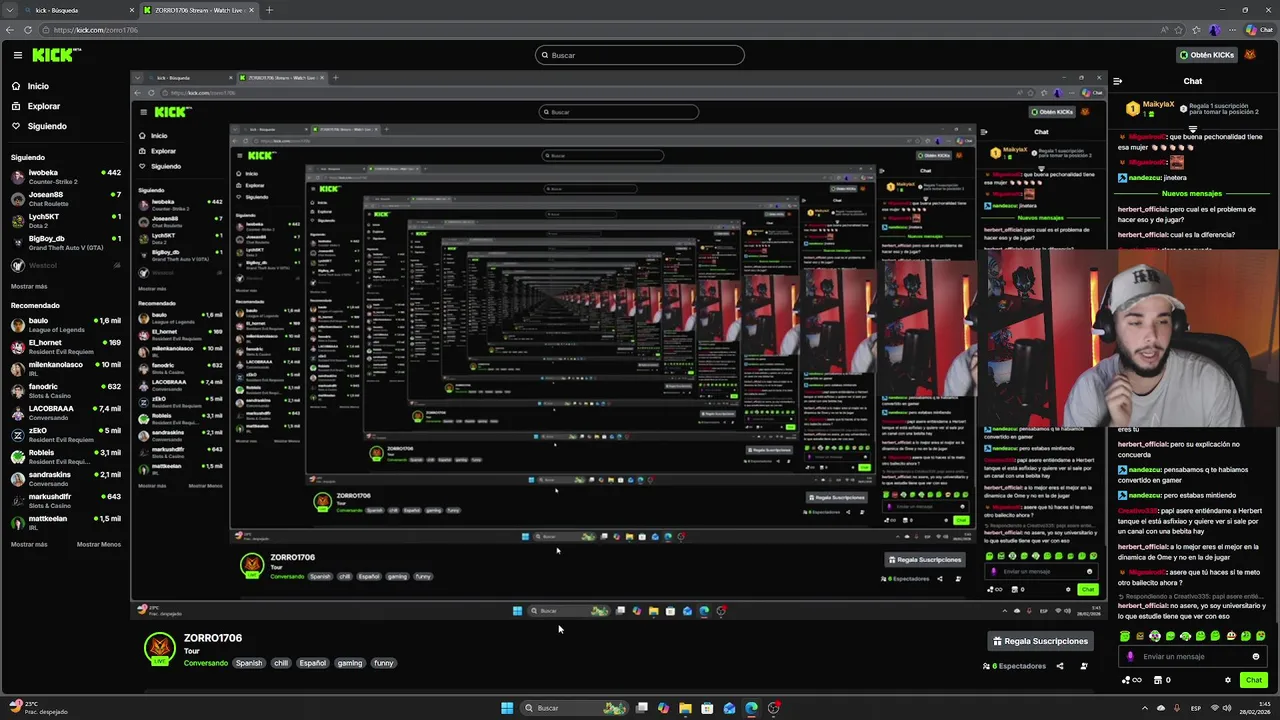Select the funny tag
Image resolution: width=1280 pixels, height=720 pixels.
tap(384, 663)
